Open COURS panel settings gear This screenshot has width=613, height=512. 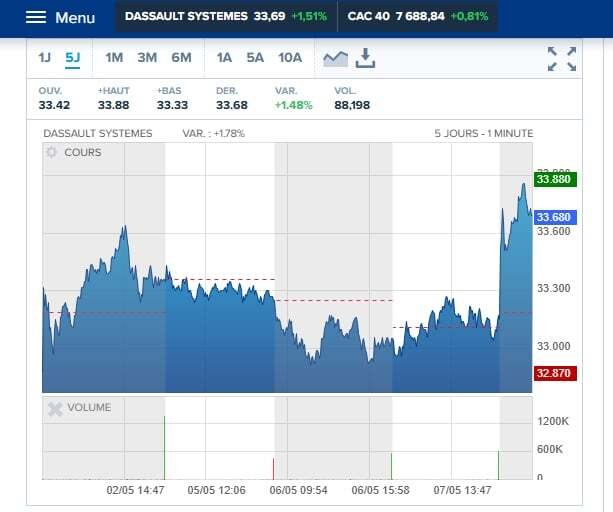pyautogui.click(x=51, y=152)
